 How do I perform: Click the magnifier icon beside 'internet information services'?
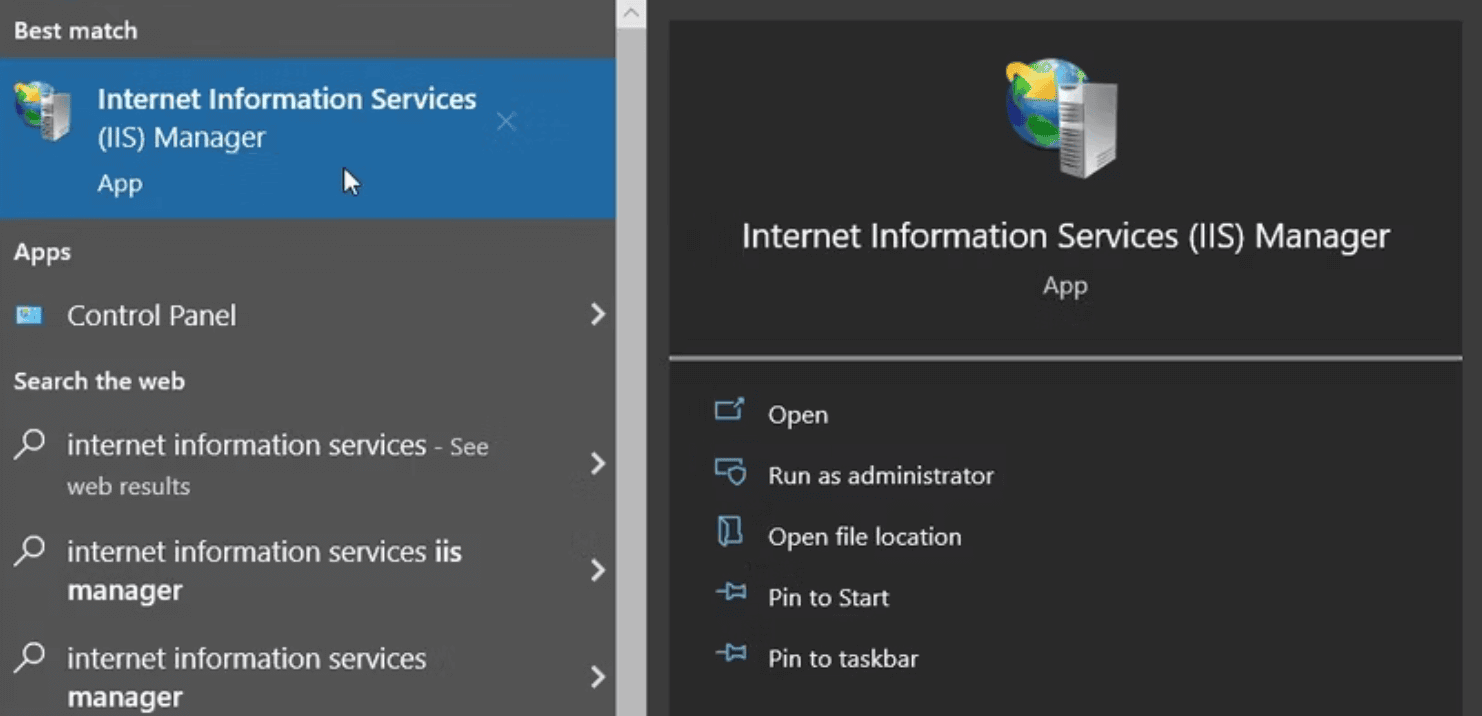click(30, 444)
